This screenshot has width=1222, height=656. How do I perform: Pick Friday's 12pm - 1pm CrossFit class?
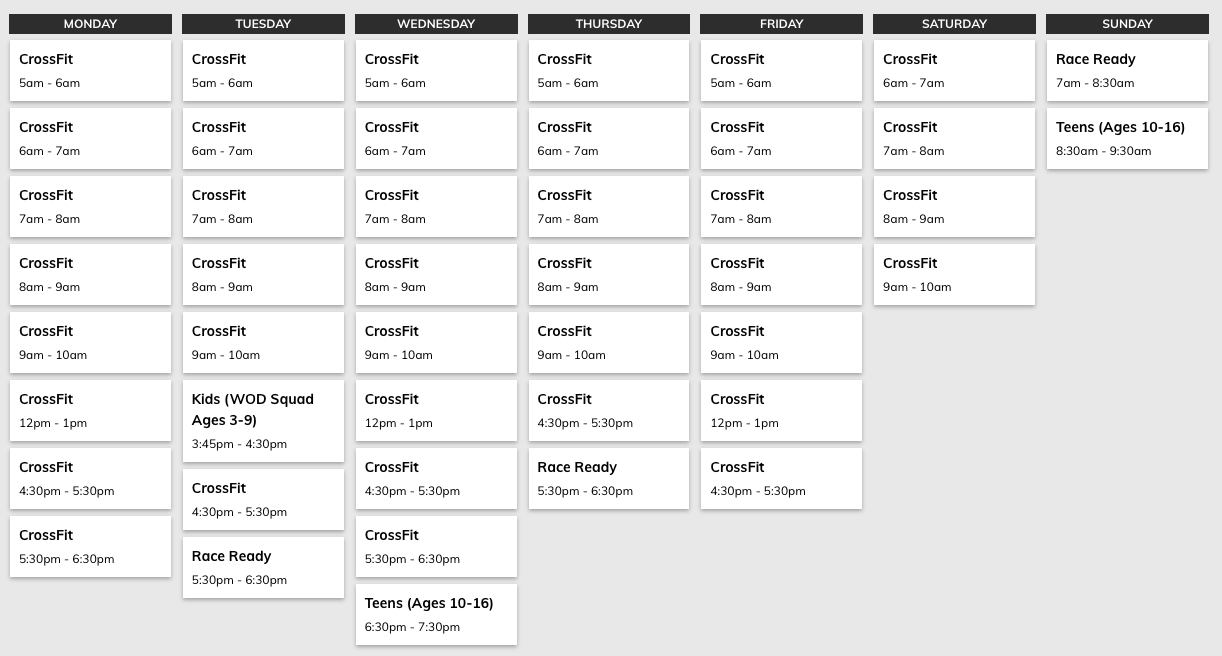(x=781, y=410)
